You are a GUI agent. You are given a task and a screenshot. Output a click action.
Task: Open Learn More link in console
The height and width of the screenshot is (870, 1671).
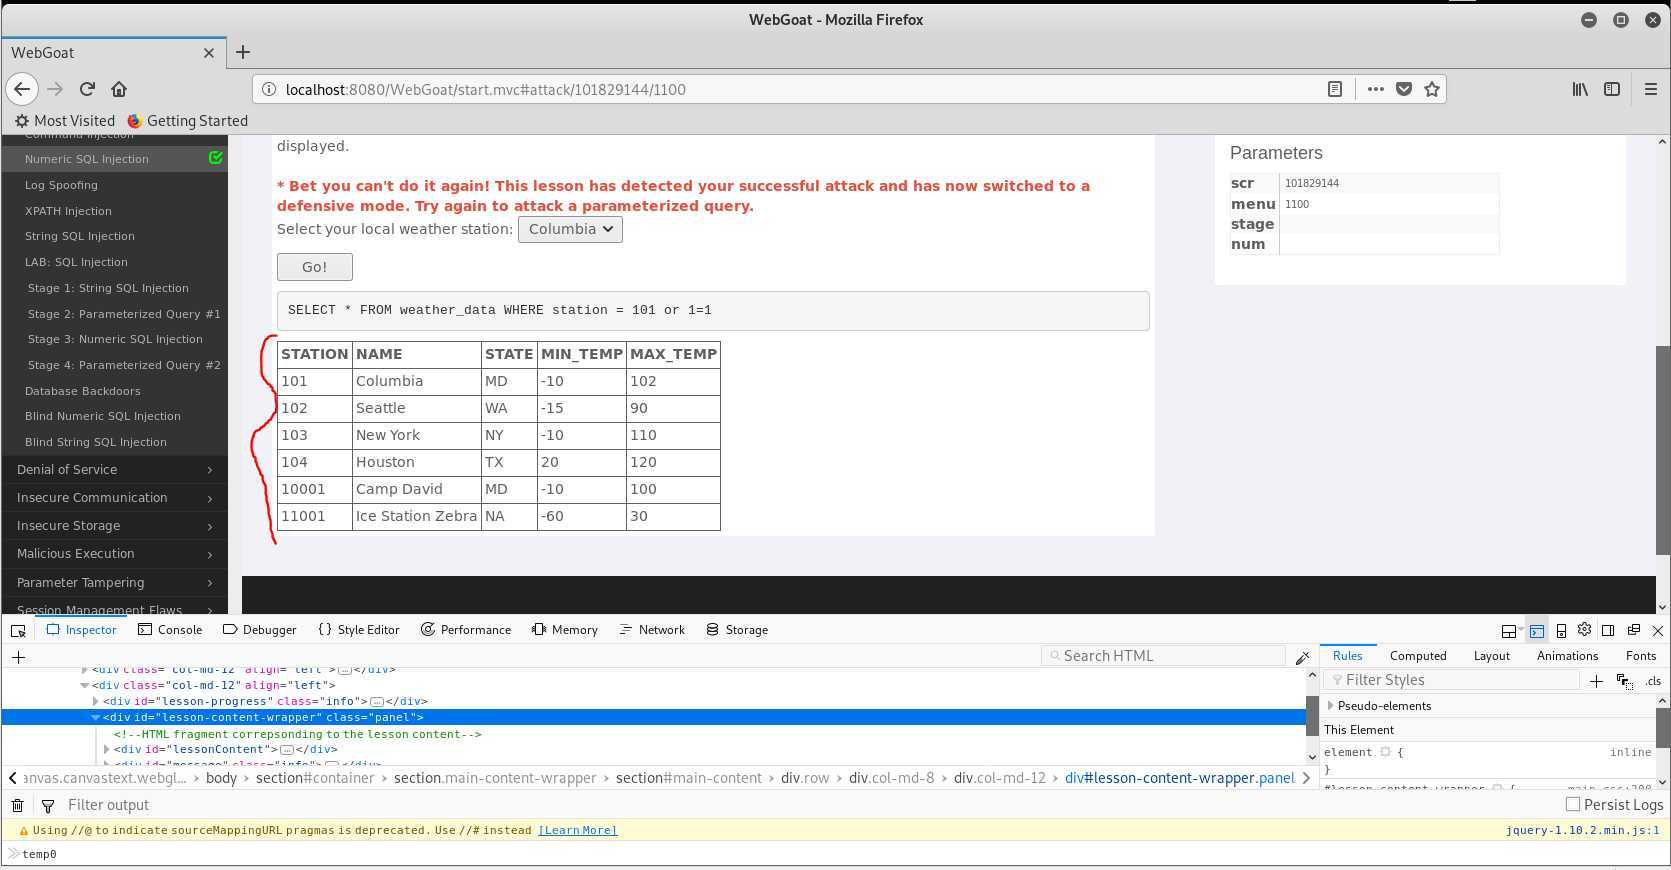[x=578, y=831]
